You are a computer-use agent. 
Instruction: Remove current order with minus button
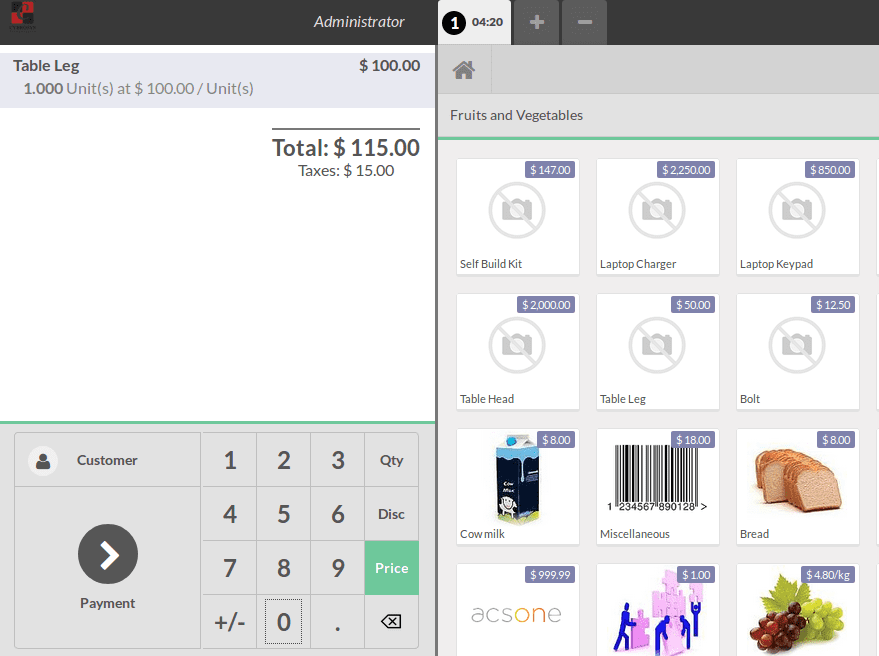pos(585,22)
